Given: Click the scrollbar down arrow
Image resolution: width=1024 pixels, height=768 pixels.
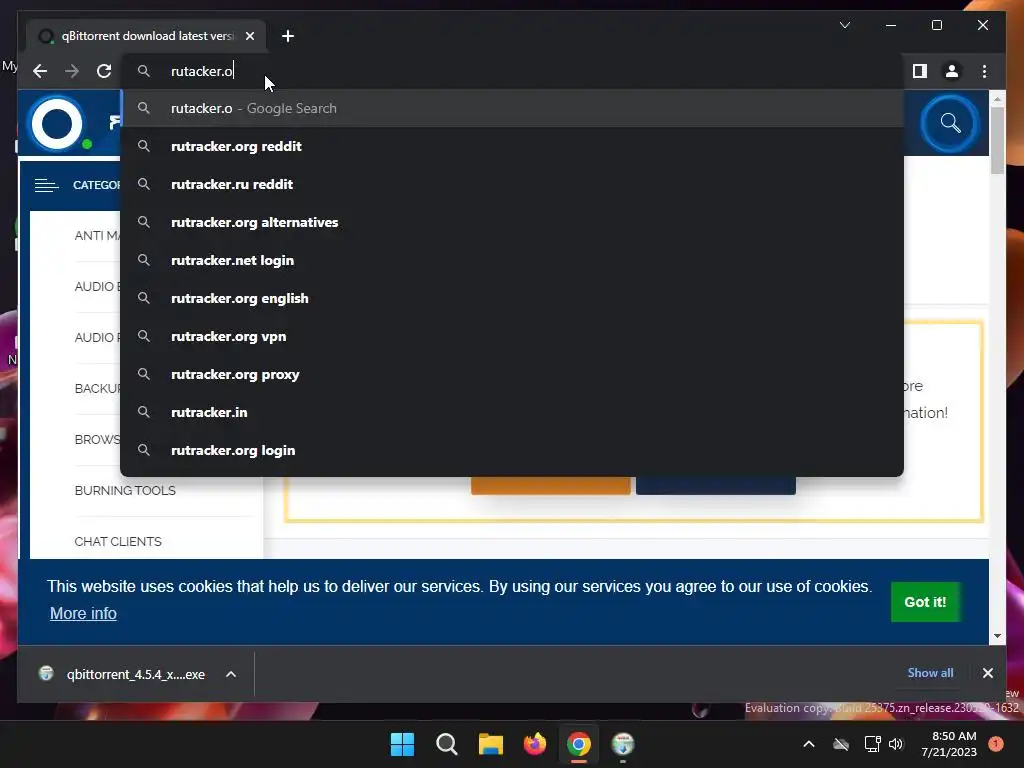Looking at the screenshot, I should pos(997,635).
